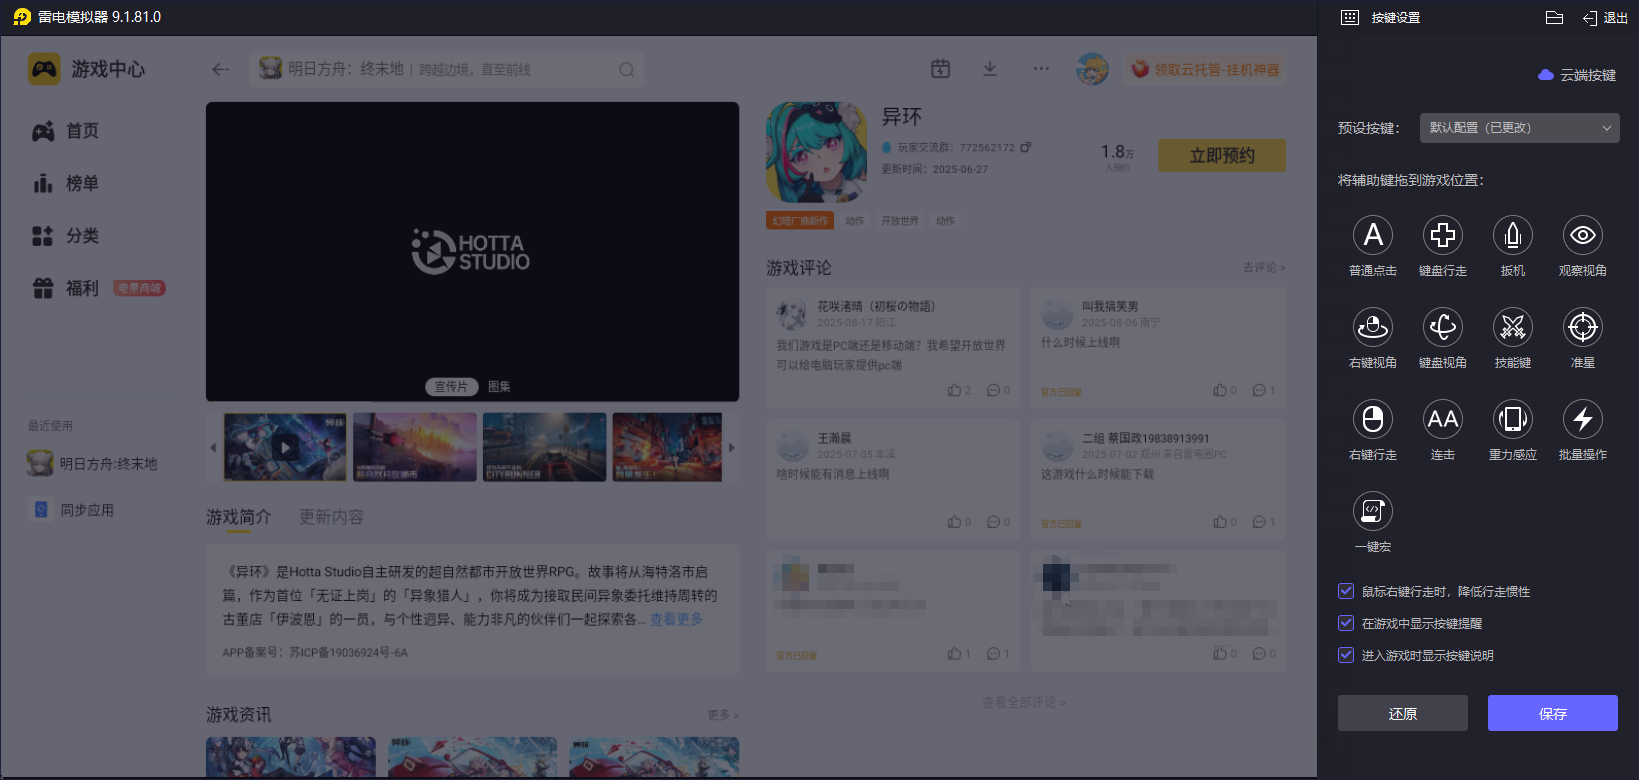Go to 去评论 to write a review
Screen dimensions: 1639x780
[x=1264, y=268]
